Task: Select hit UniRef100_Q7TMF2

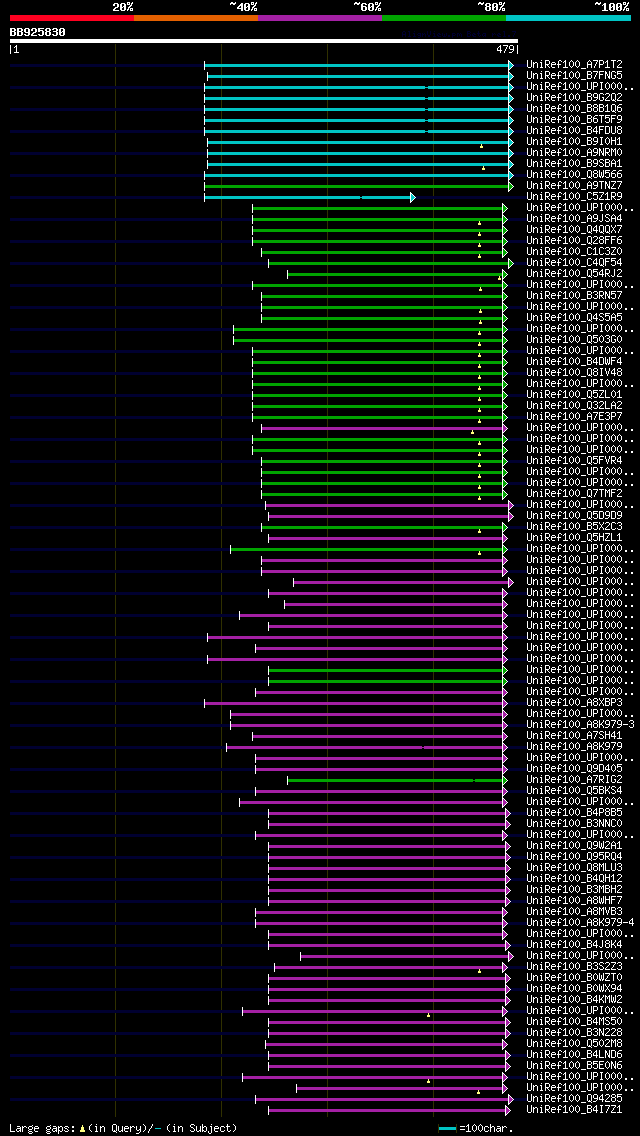Action: (574, 493)
